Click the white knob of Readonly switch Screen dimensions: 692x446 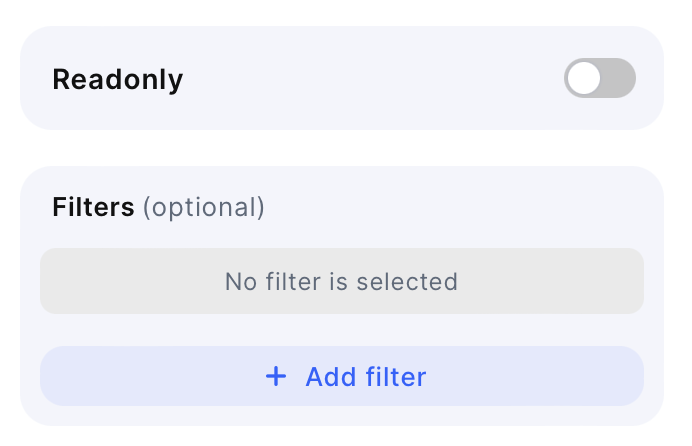coord(584,78)
